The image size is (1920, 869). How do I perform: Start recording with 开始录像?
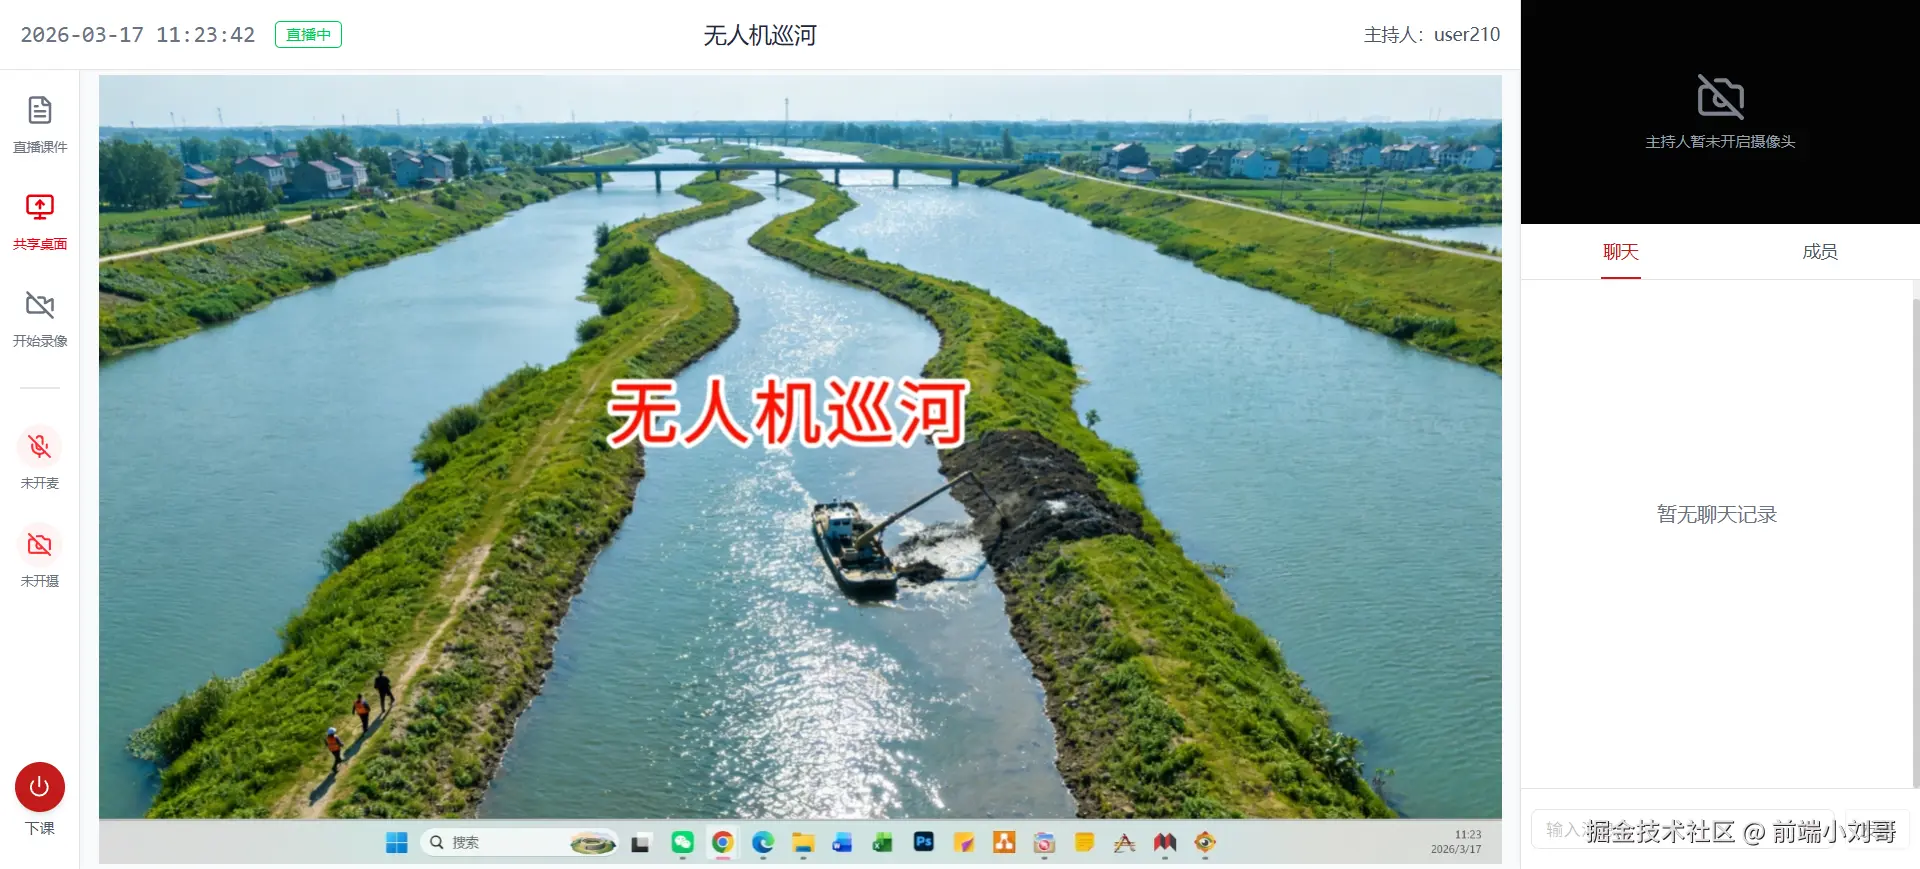pos(40,318)
